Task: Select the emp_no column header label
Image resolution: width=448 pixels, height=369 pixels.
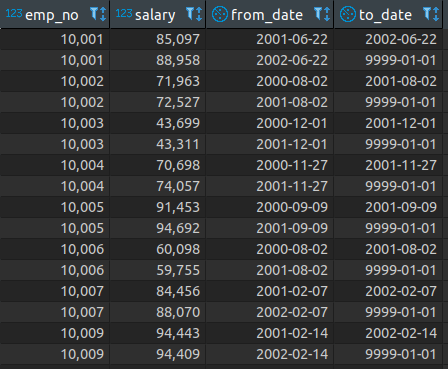Action: point(52,15)
